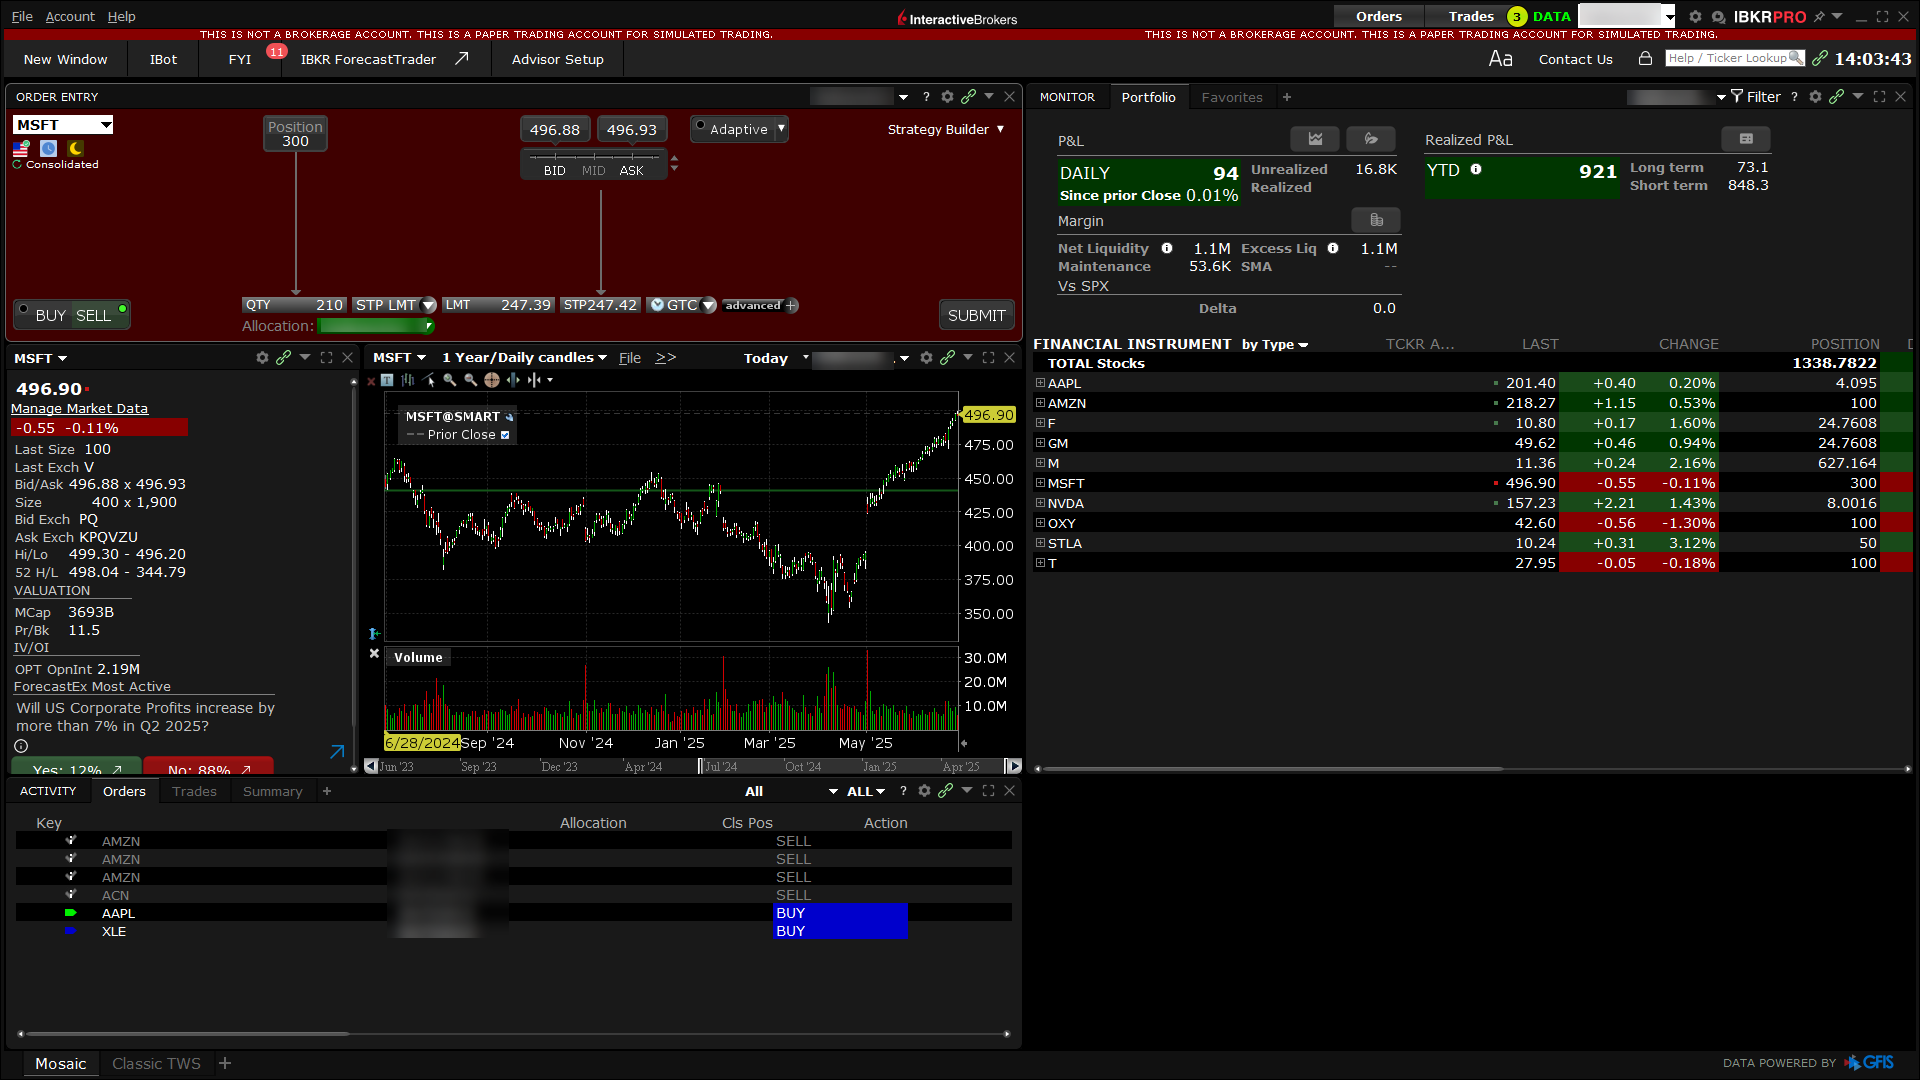Click the chart bar-type icon in the toolbar
The height and width of the screenshot is (1080, 1920).
click(x=408, y=380)
